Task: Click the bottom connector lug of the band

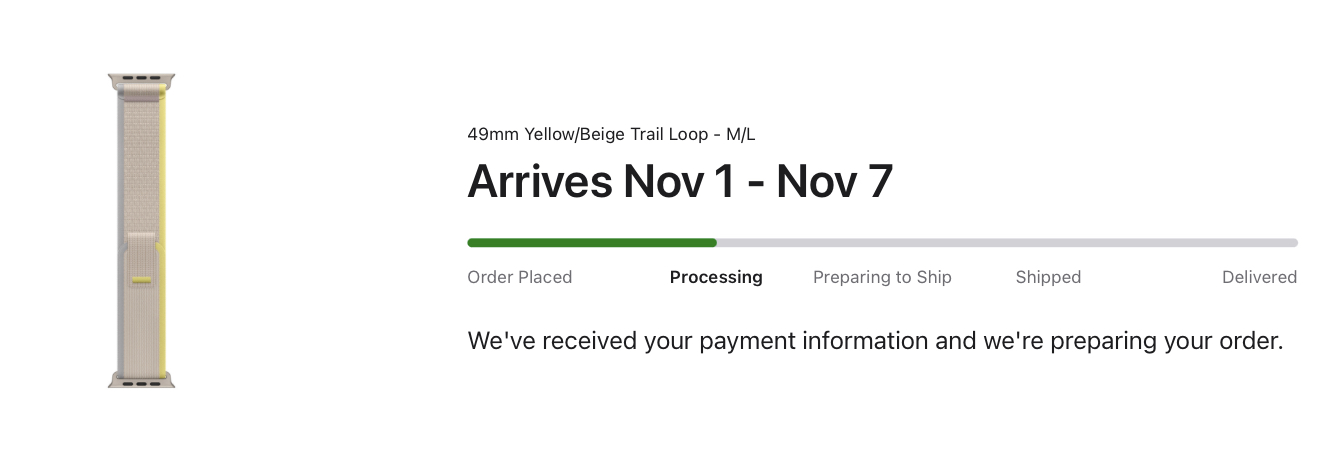Action: pos(141,380)
